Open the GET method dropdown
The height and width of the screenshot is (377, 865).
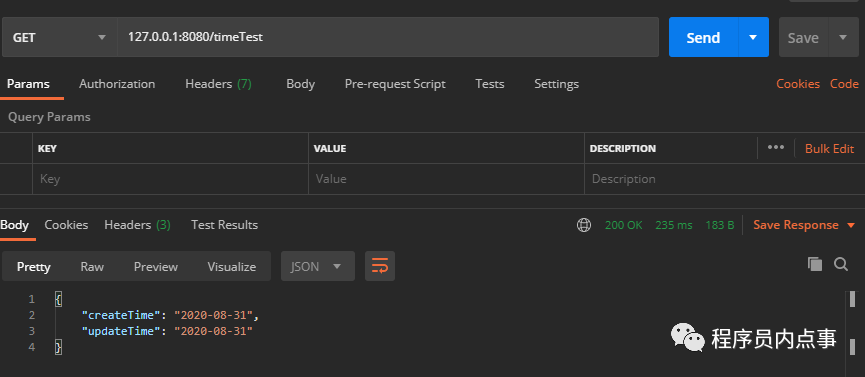[x=60, y=37]
